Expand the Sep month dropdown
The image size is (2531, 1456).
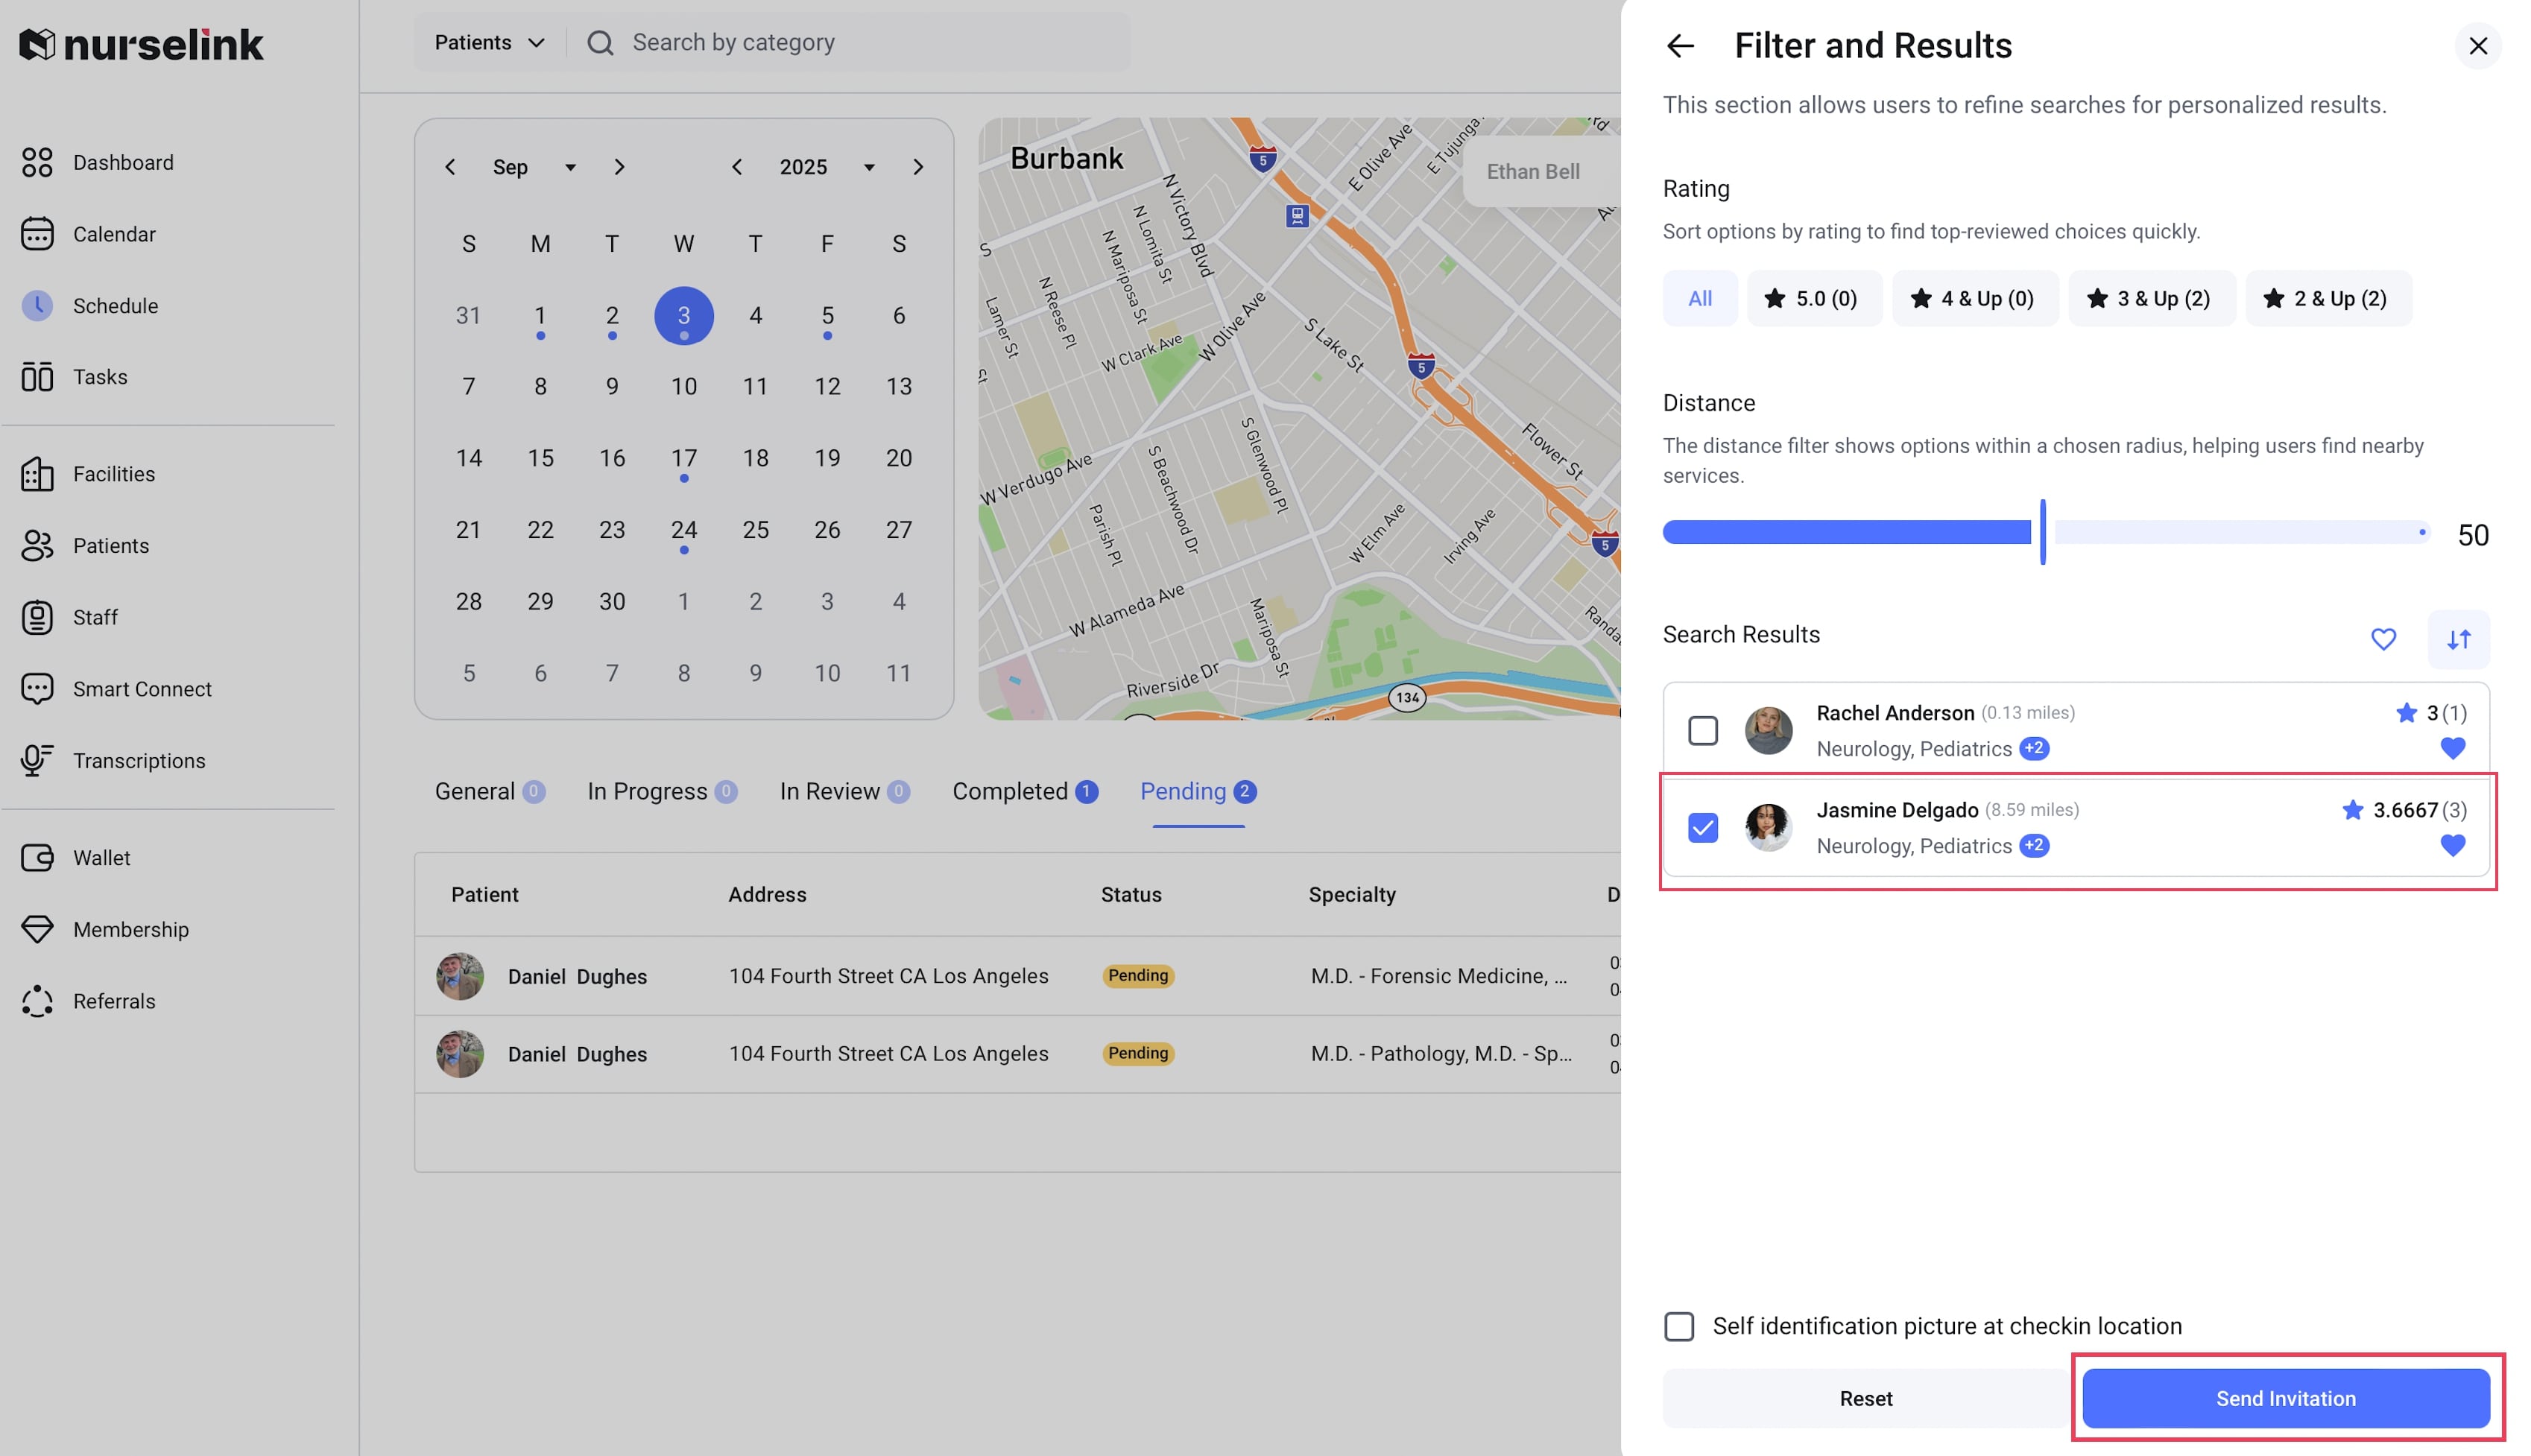[x=570, y=167]
